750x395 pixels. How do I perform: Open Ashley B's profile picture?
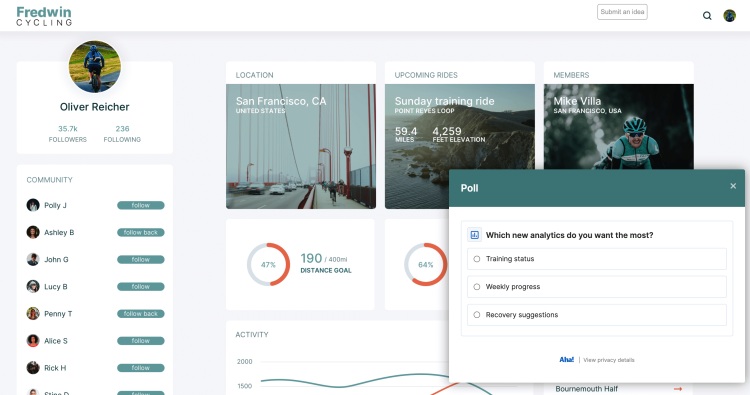(x=33, y=232)
